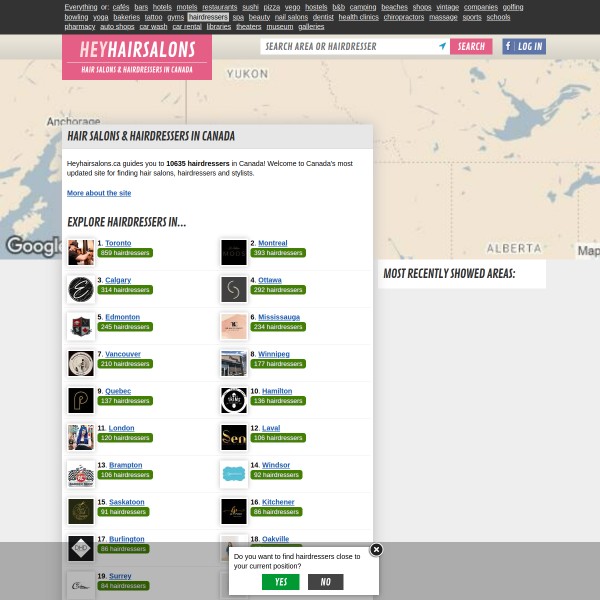The image size is (600, 600).
Task: Open the Winnipeg link
Action: (274, 354)
